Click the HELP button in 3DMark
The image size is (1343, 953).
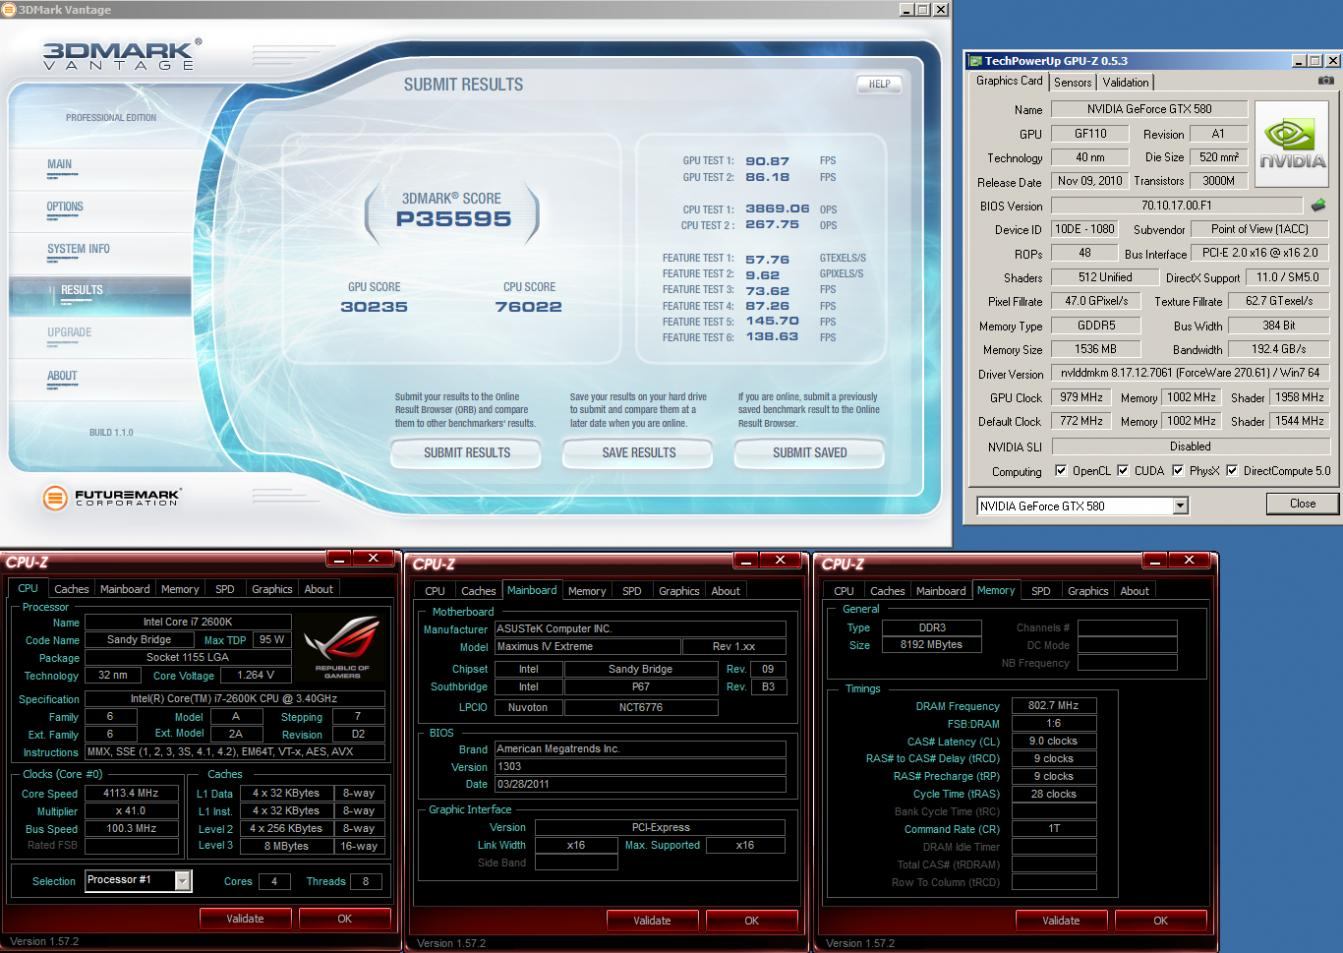879,84
